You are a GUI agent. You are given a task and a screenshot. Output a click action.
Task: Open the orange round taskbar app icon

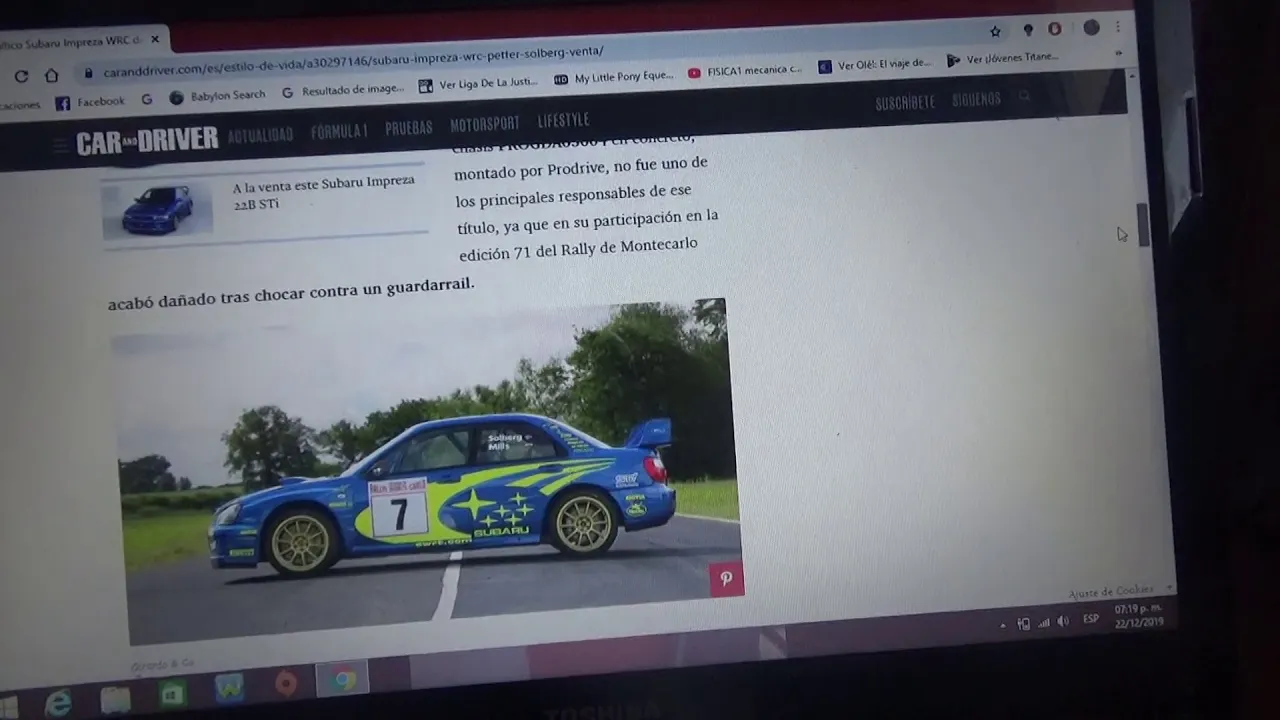click(x=286, y=685)
